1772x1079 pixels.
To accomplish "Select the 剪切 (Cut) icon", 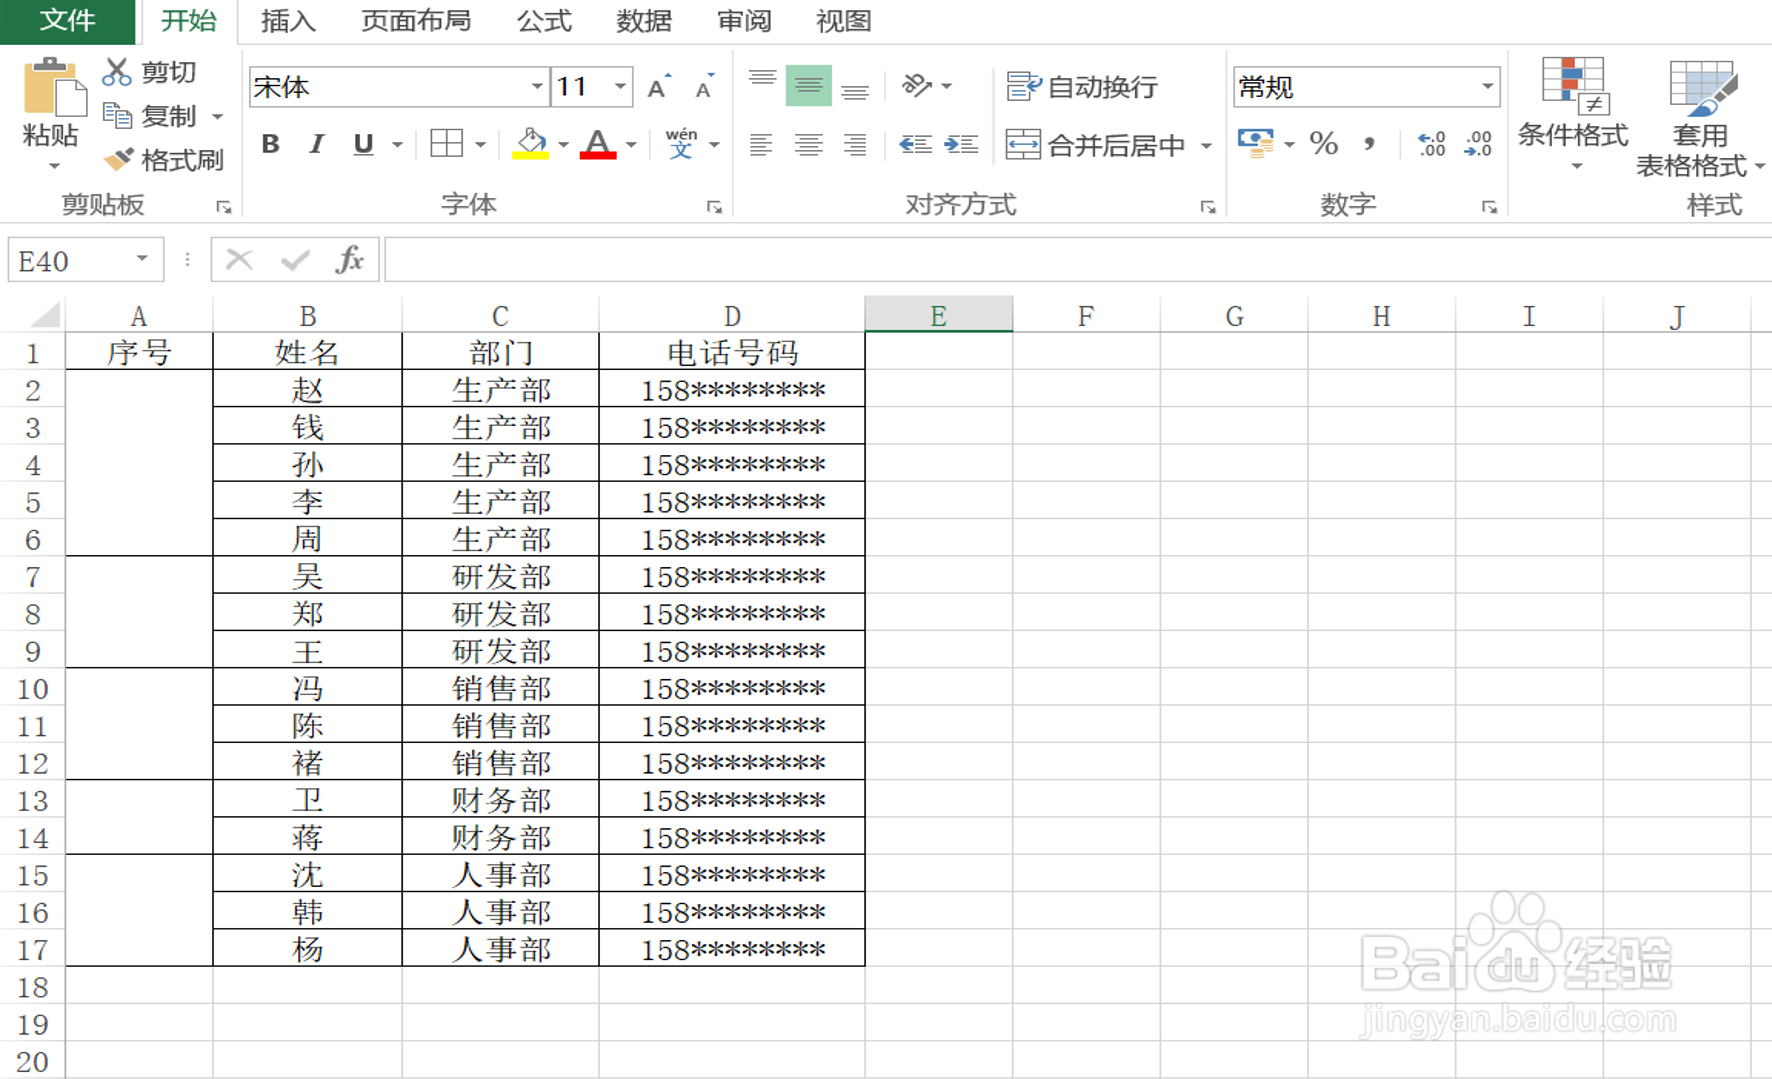I will pyautogui.click(x=116, y=70).
